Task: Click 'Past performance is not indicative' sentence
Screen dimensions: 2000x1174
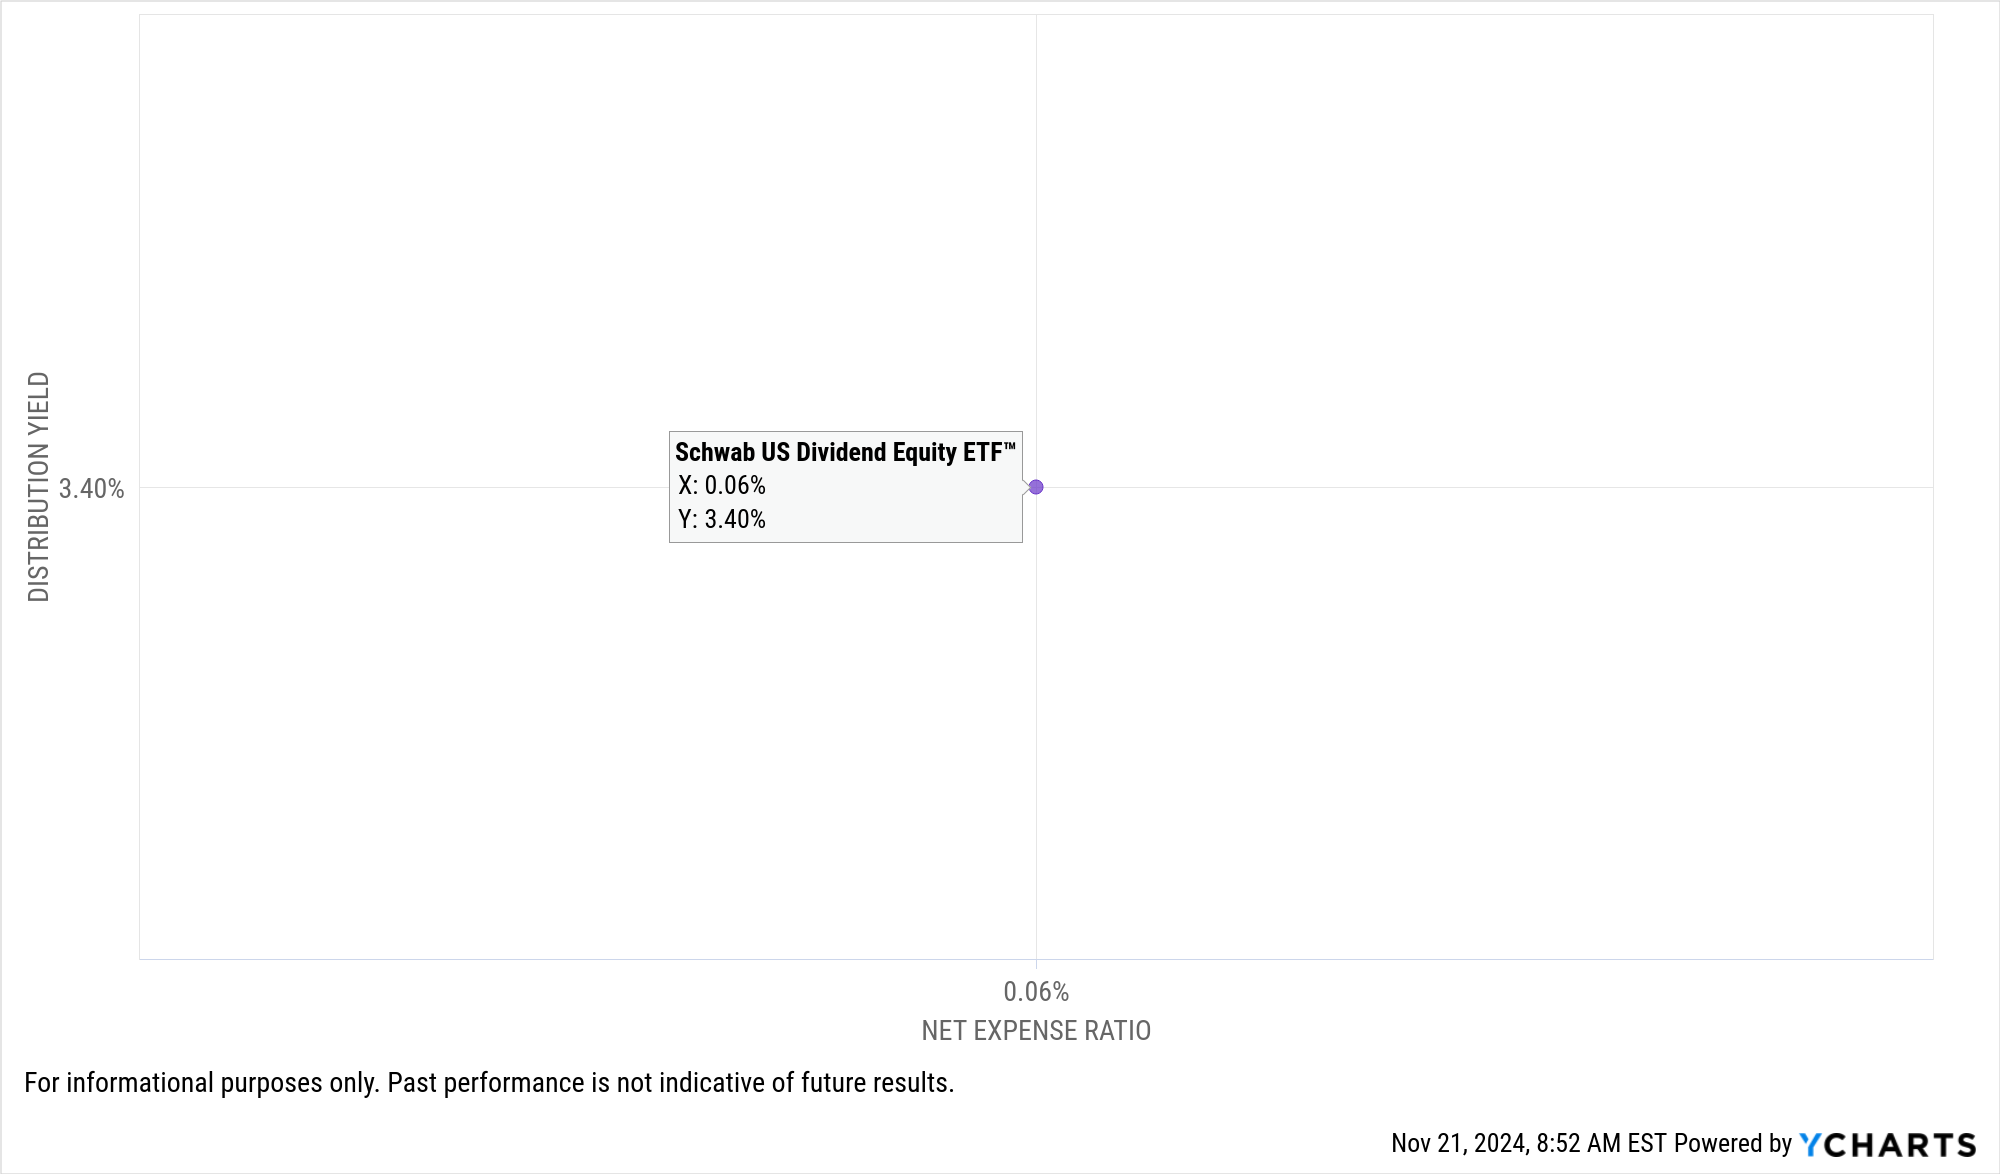Action: [670, 1082]
